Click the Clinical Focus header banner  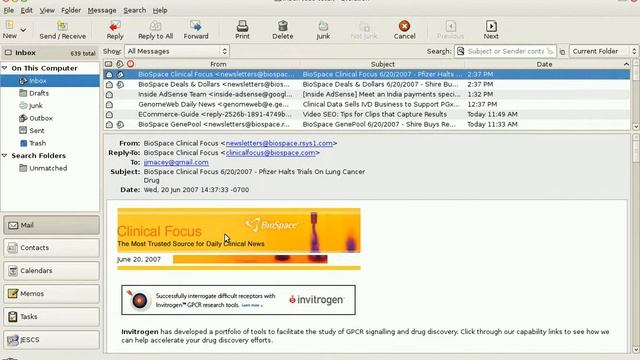pos(239,230)
